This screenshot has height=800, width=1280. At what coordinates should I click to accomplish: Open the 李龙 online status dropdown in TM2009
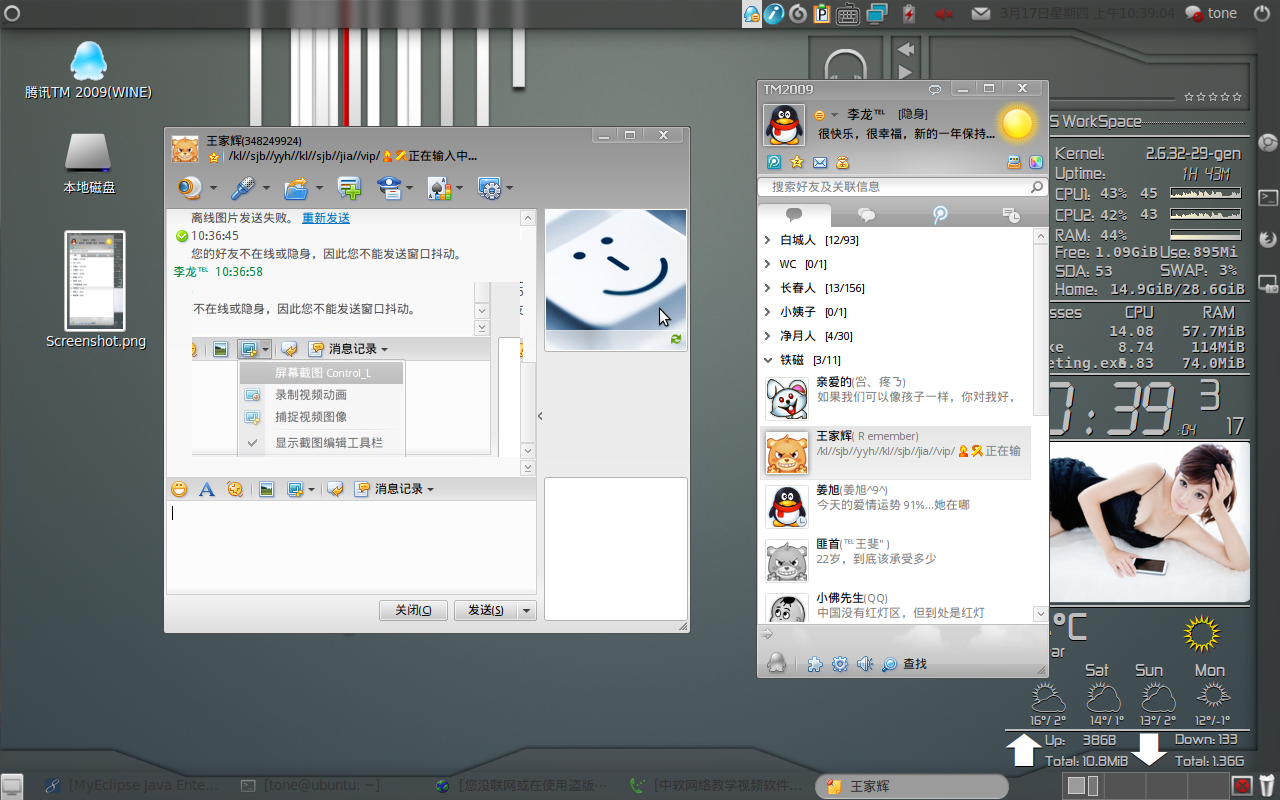(x=826, y=115)
